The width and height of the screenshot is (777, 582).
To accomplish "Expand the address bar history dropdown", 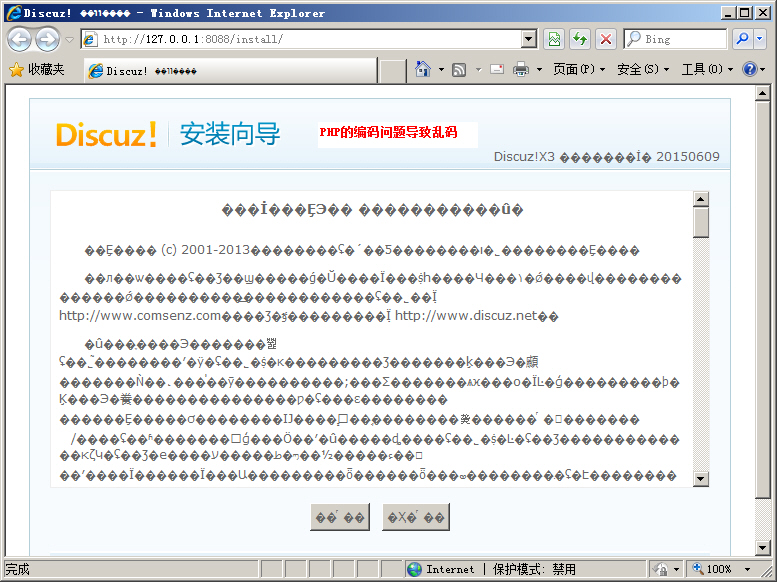I will click(529, 39).
